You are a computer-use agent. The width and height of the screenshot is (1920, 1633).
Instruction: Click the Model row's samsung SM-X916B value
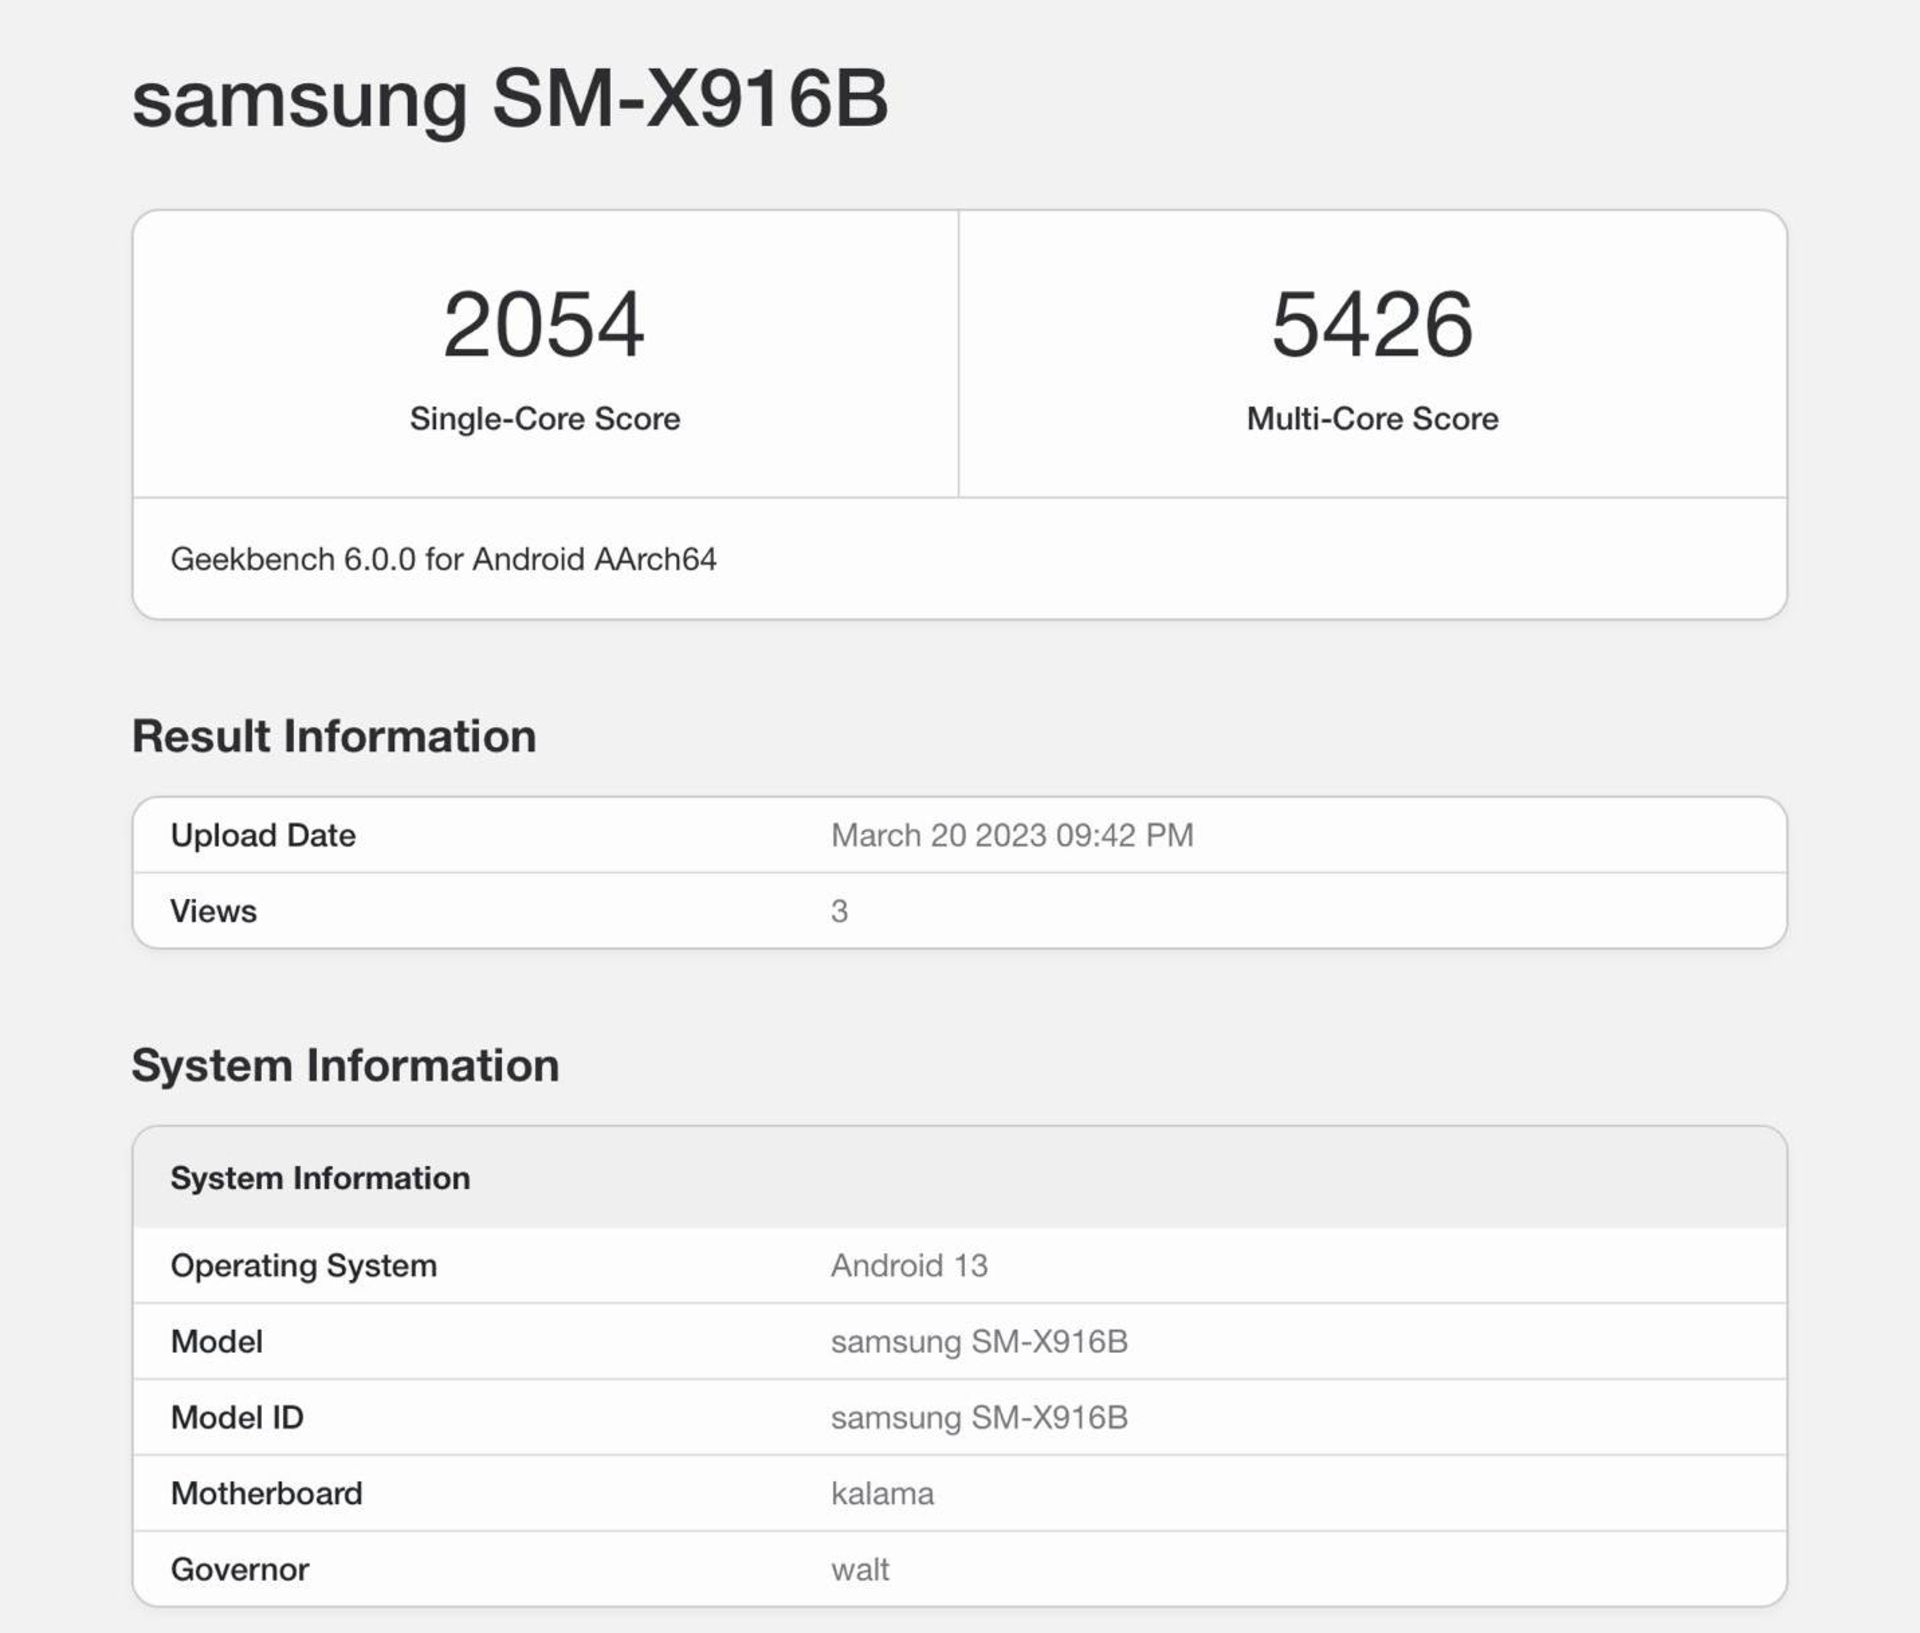[979, 1341]
